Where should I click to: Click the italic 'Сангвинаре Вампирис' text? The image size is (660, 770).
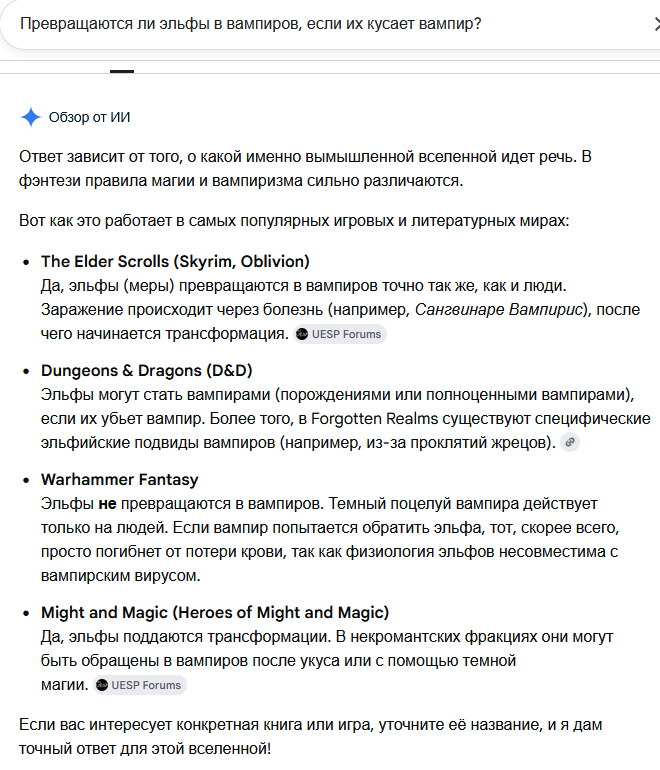[x=498, y=310]
